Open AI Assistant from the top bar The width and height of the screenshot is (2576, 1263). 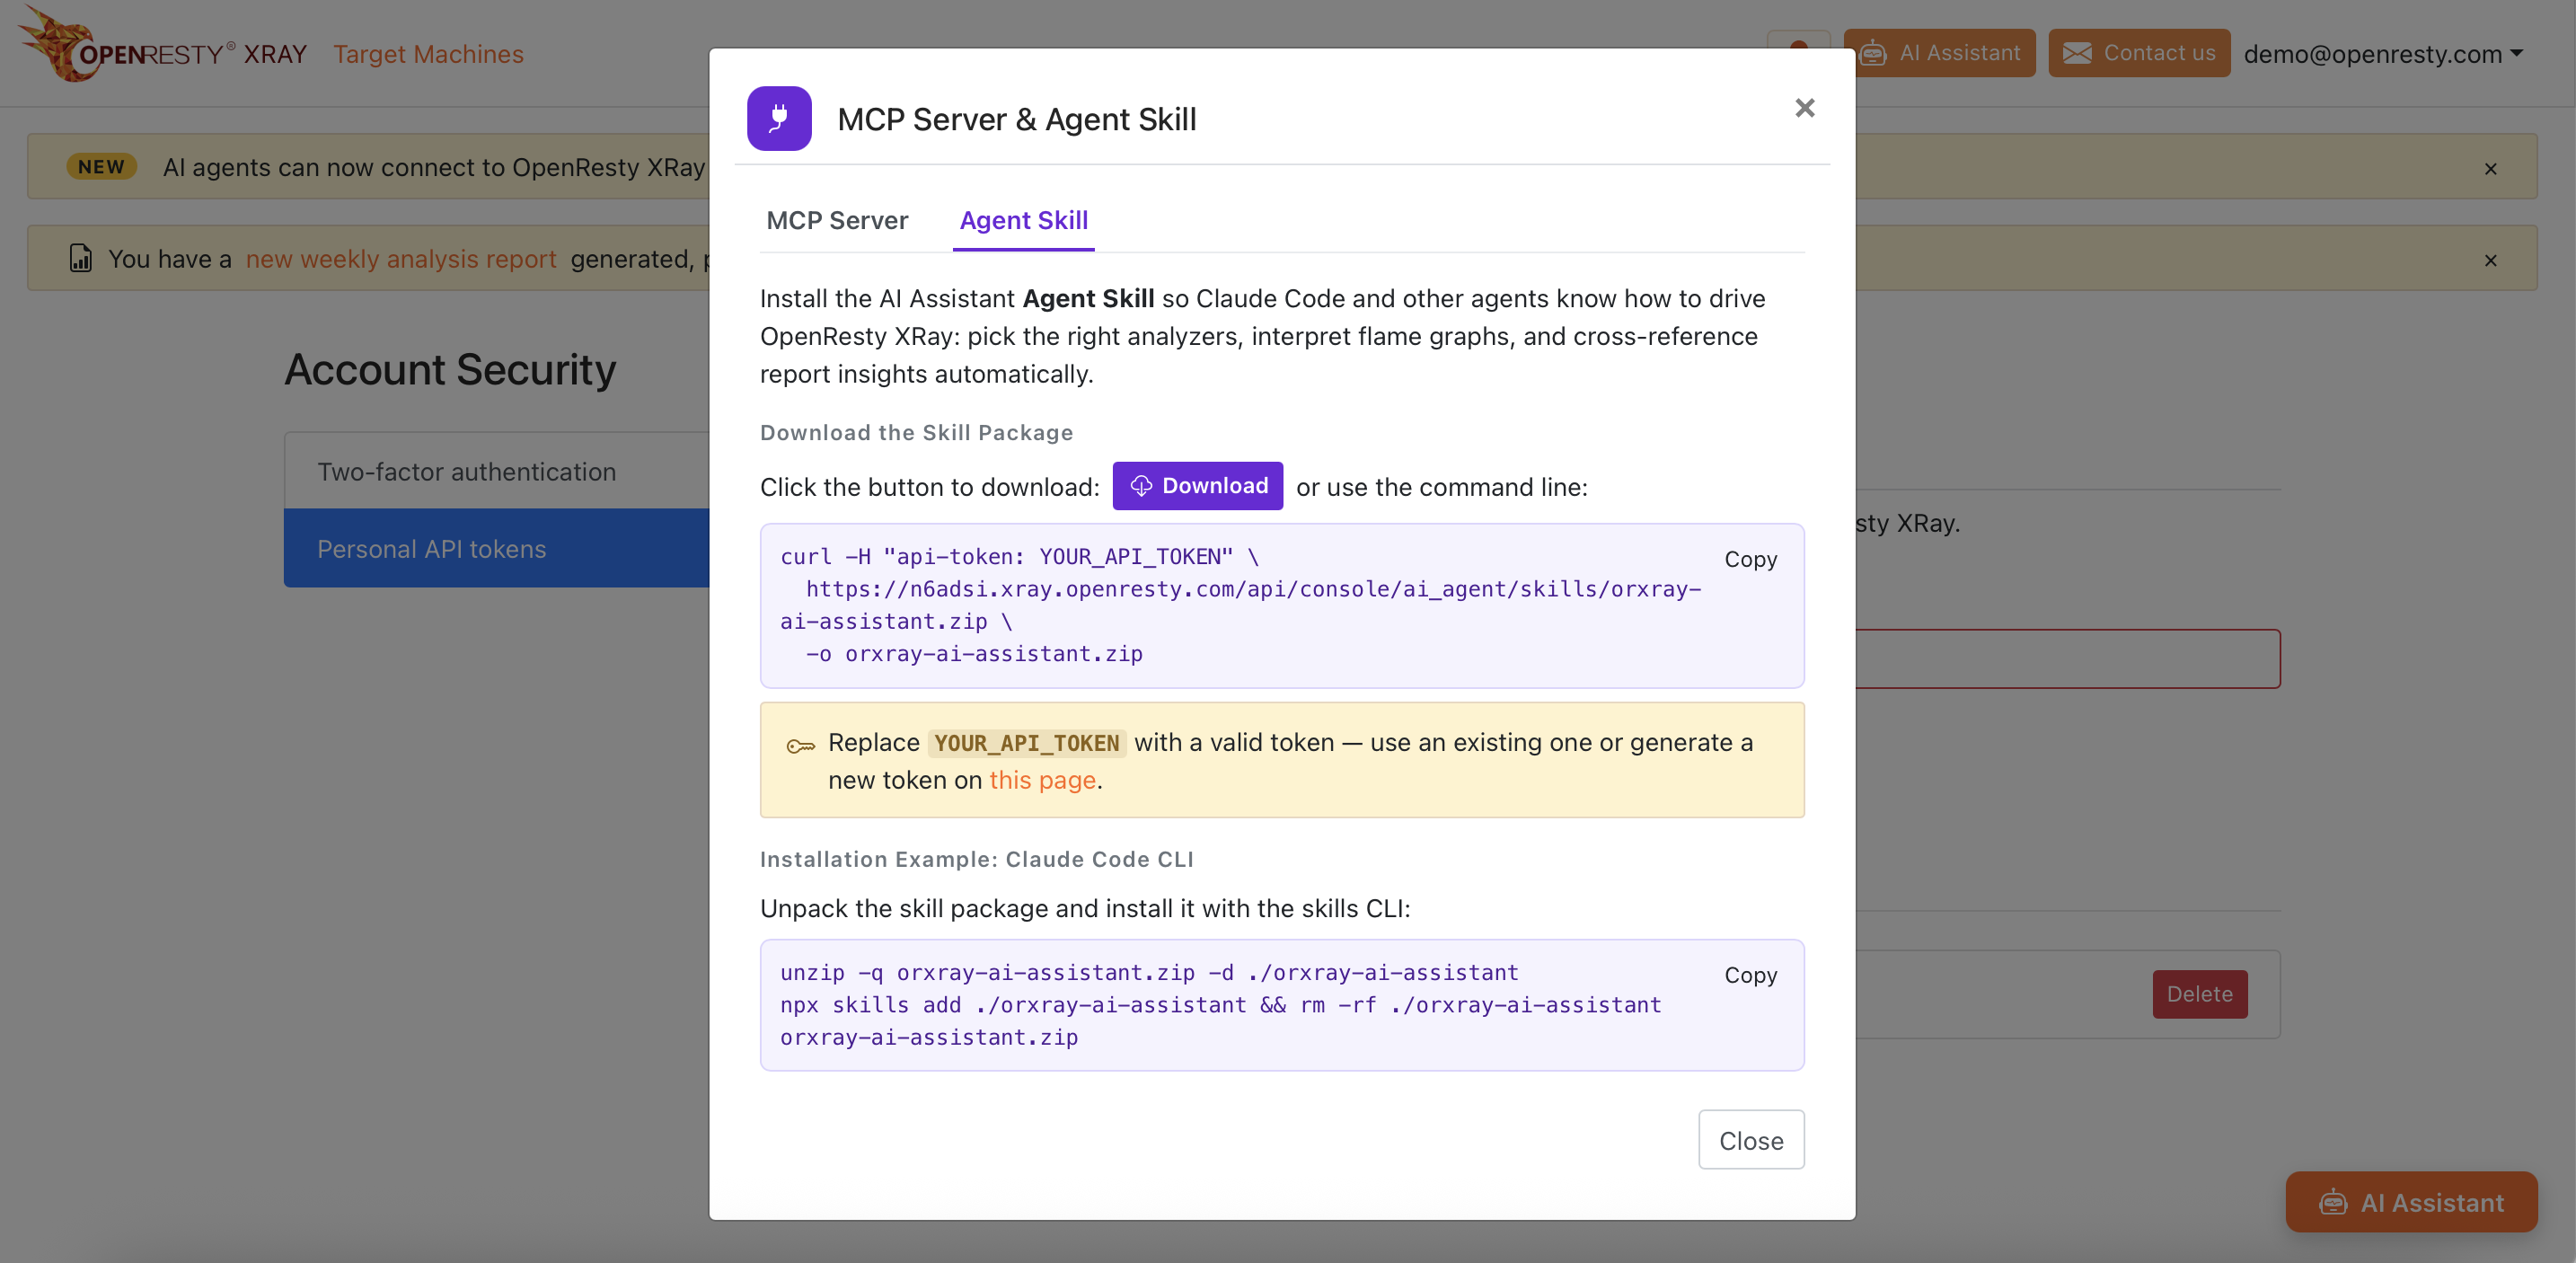coord(1939,53)
